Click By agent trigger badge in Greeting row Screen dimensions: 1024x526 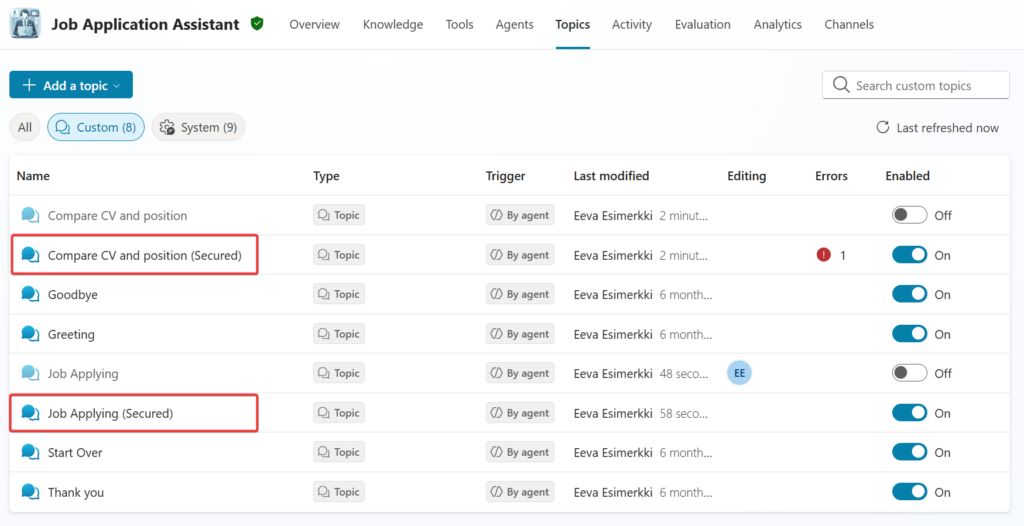coord(520,334)
